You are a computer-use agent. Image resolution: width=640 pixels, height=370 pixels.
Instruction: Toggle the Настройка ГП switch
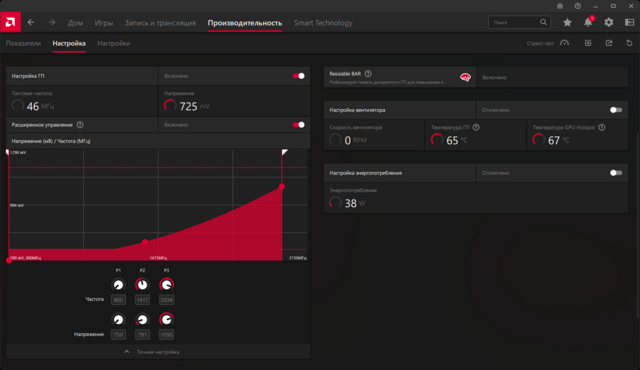[298, 76]
